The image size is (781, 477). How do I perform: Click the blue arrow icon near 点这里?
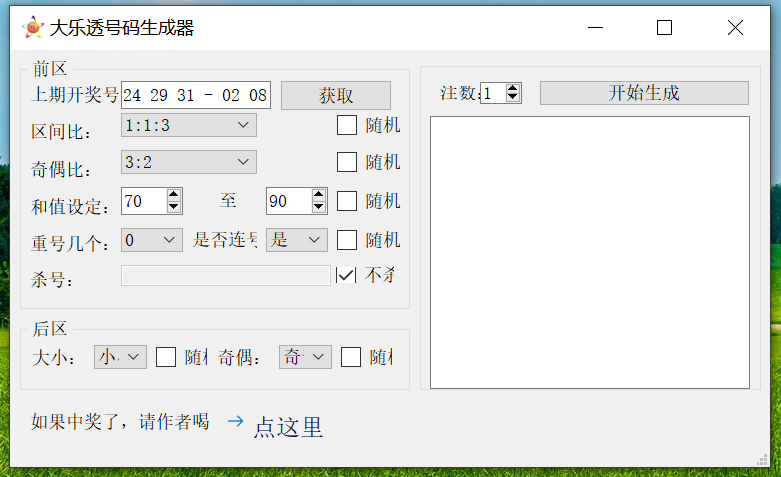pos(235,421)
